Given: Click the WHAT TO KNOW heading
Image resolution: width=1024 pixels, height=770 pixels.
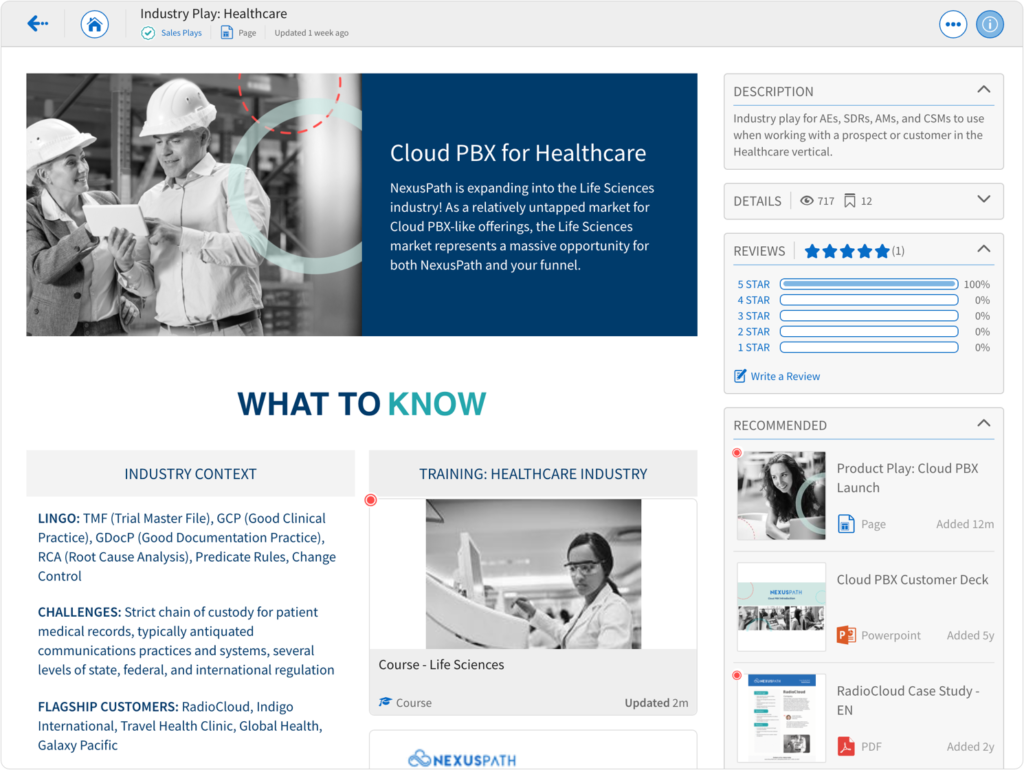Looking at the screenshot, I should coord(362,404).
